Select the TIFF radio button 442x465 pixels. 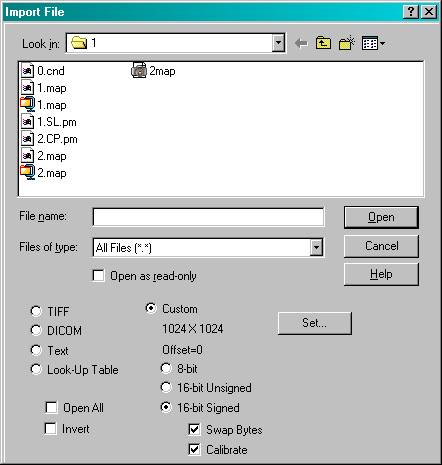point(36,311)
